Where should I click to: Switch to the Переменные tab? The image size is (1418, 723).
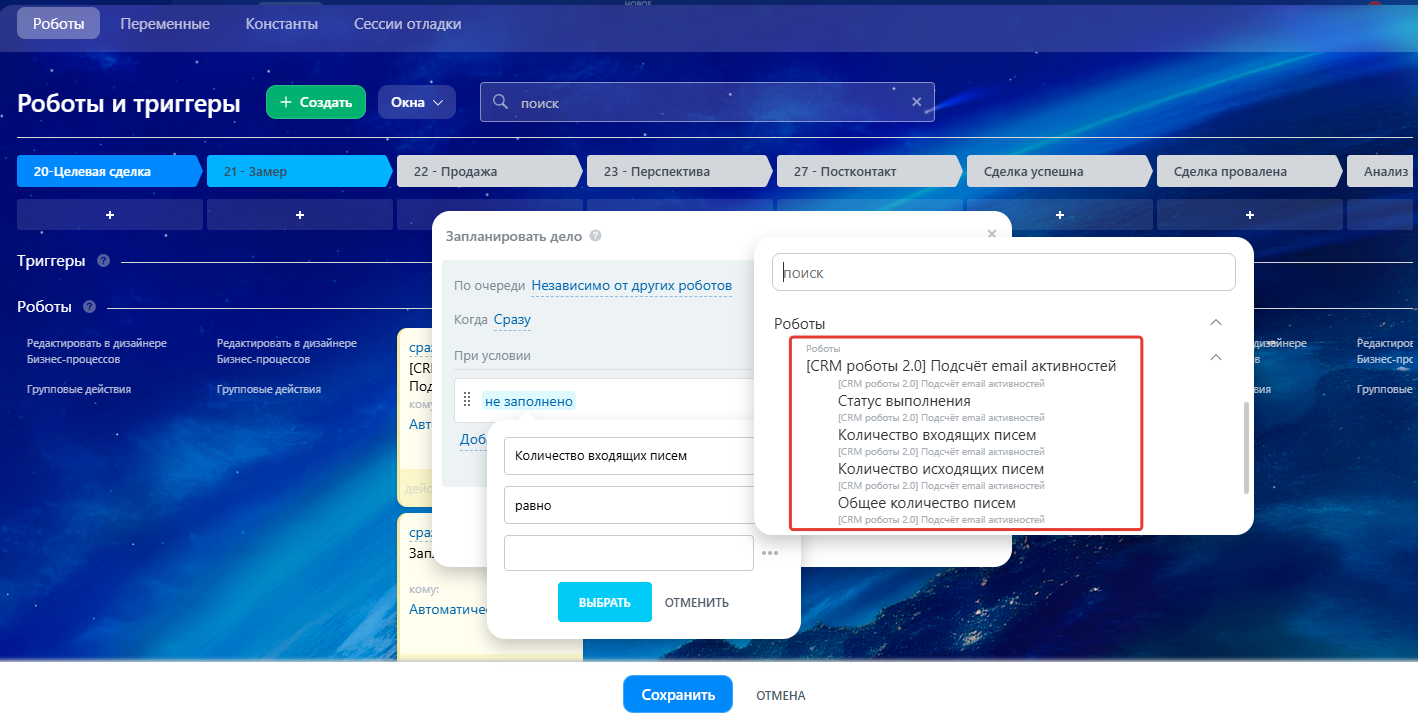tap(165, 23)
